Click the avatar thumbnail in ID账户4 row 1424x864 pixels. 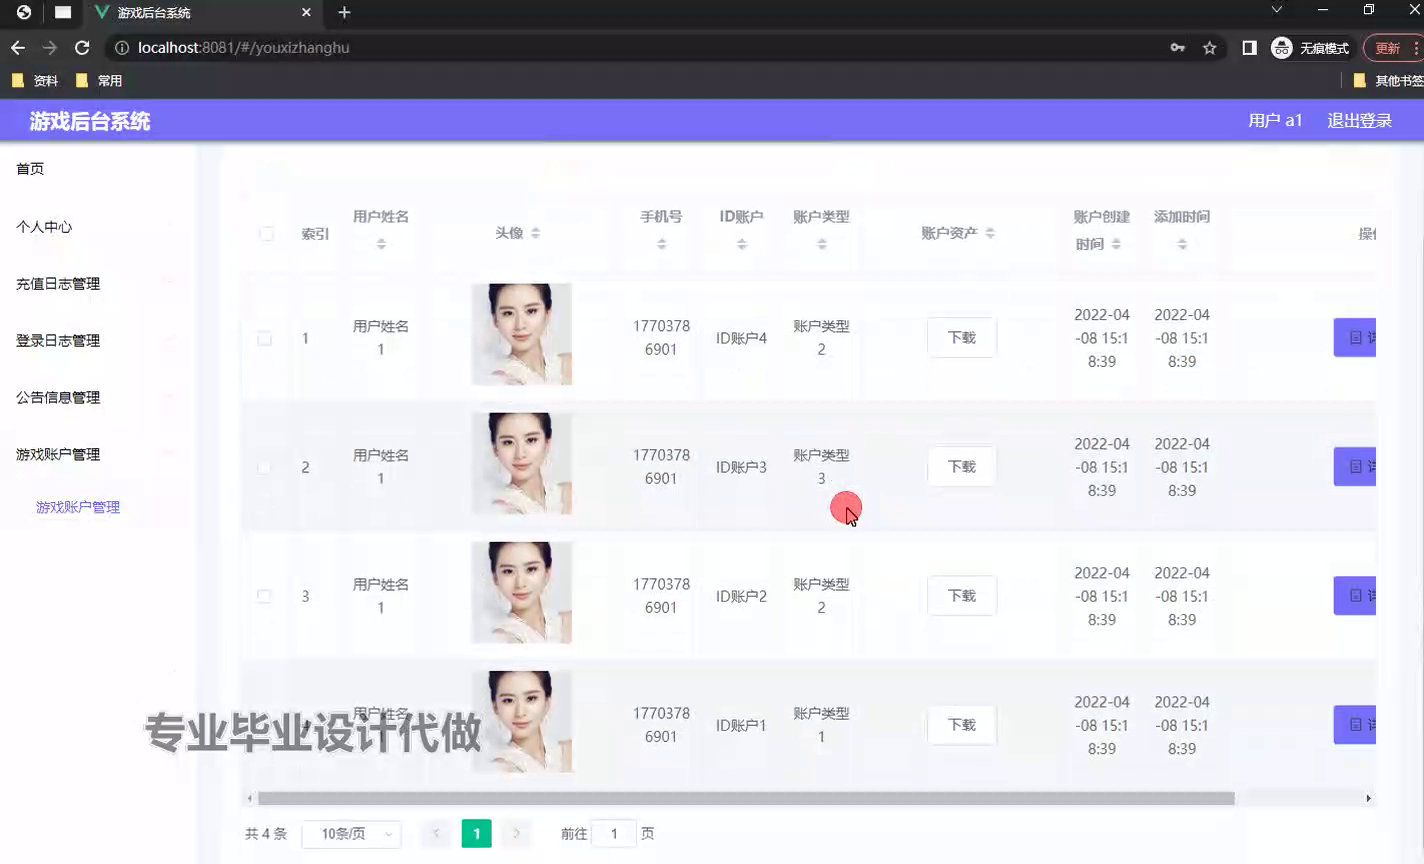[522, 334]
